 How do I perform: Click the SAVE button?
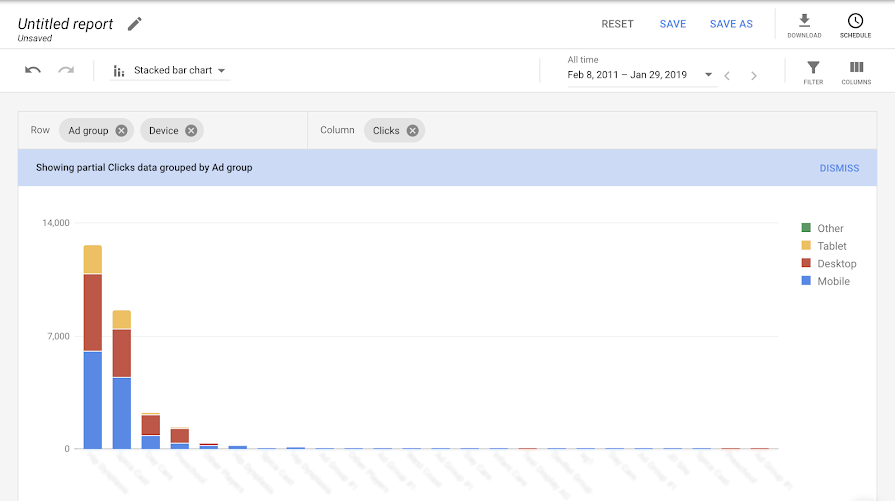672,24
